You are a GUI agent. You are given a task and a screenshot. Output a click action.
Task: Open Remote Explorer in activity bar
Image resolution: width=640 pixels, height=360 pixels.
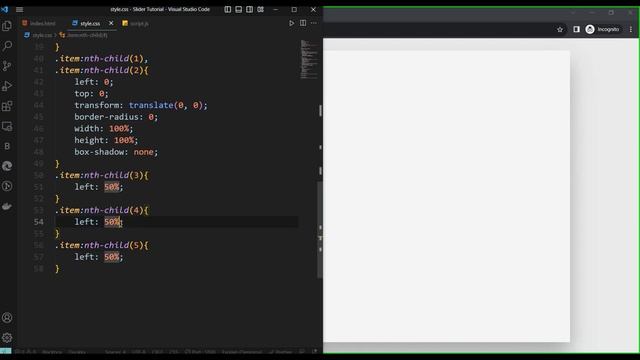(7, 126)
